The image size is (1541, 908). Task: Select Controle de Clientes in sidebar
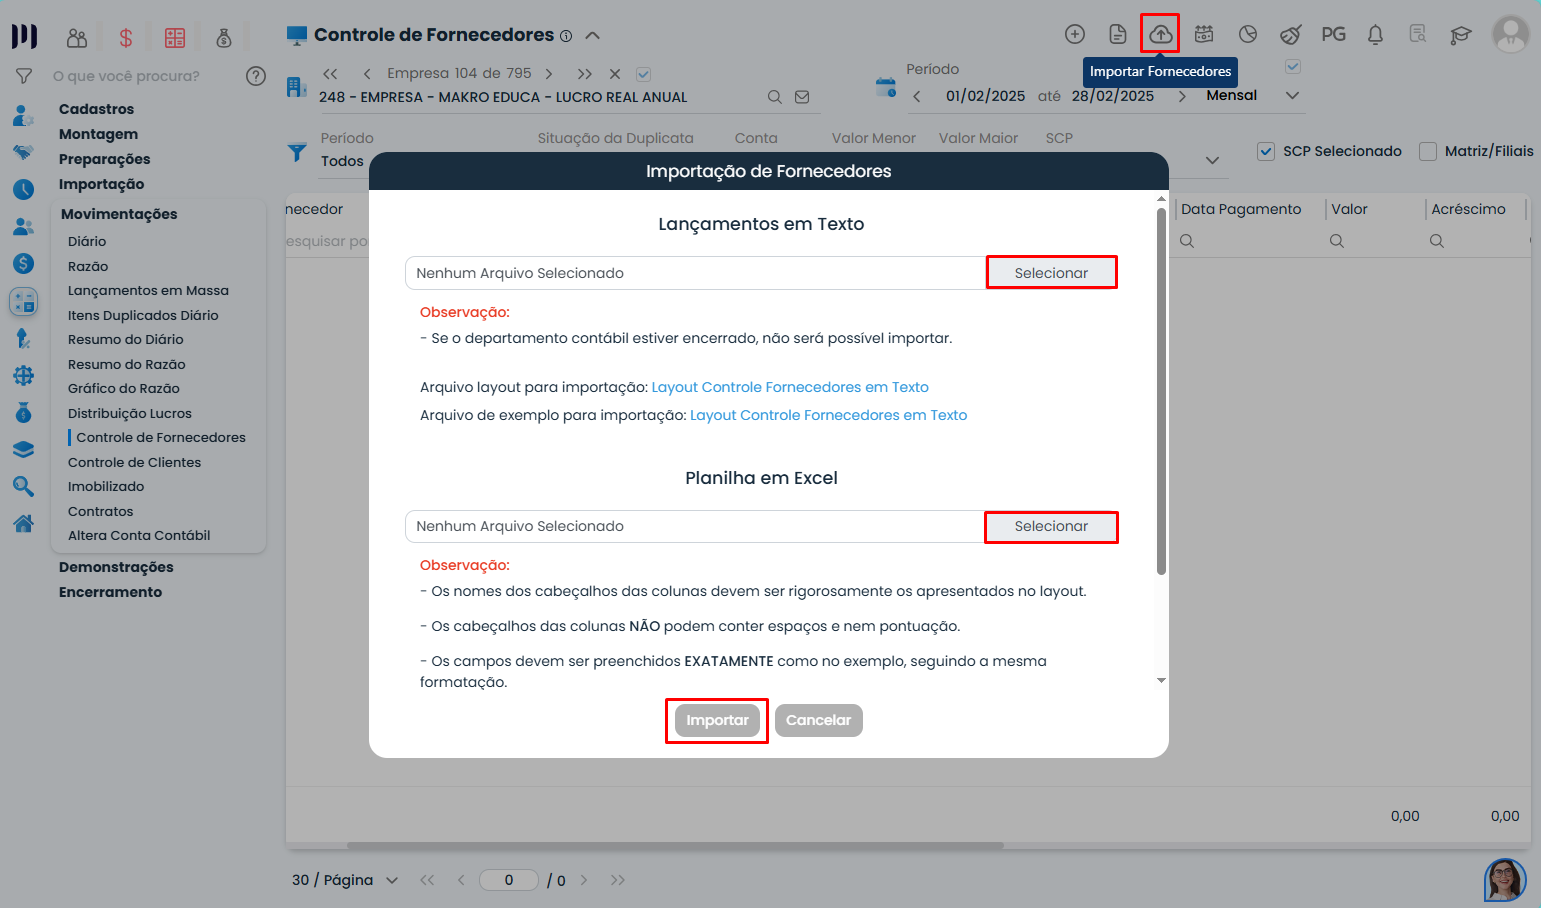coord(134,462)
